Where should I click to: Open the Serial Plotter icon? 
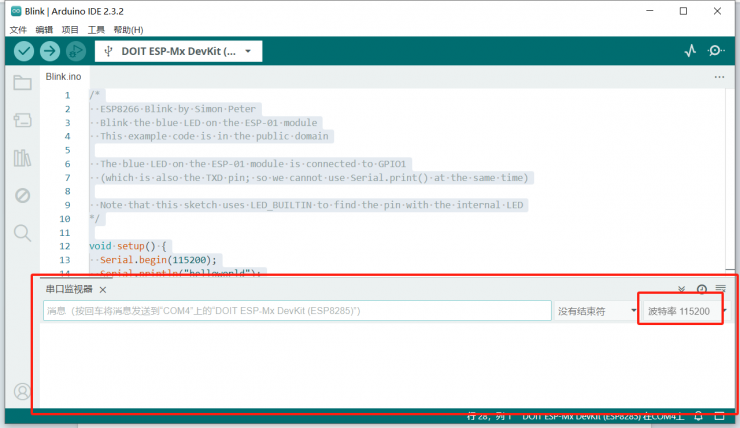691,51
